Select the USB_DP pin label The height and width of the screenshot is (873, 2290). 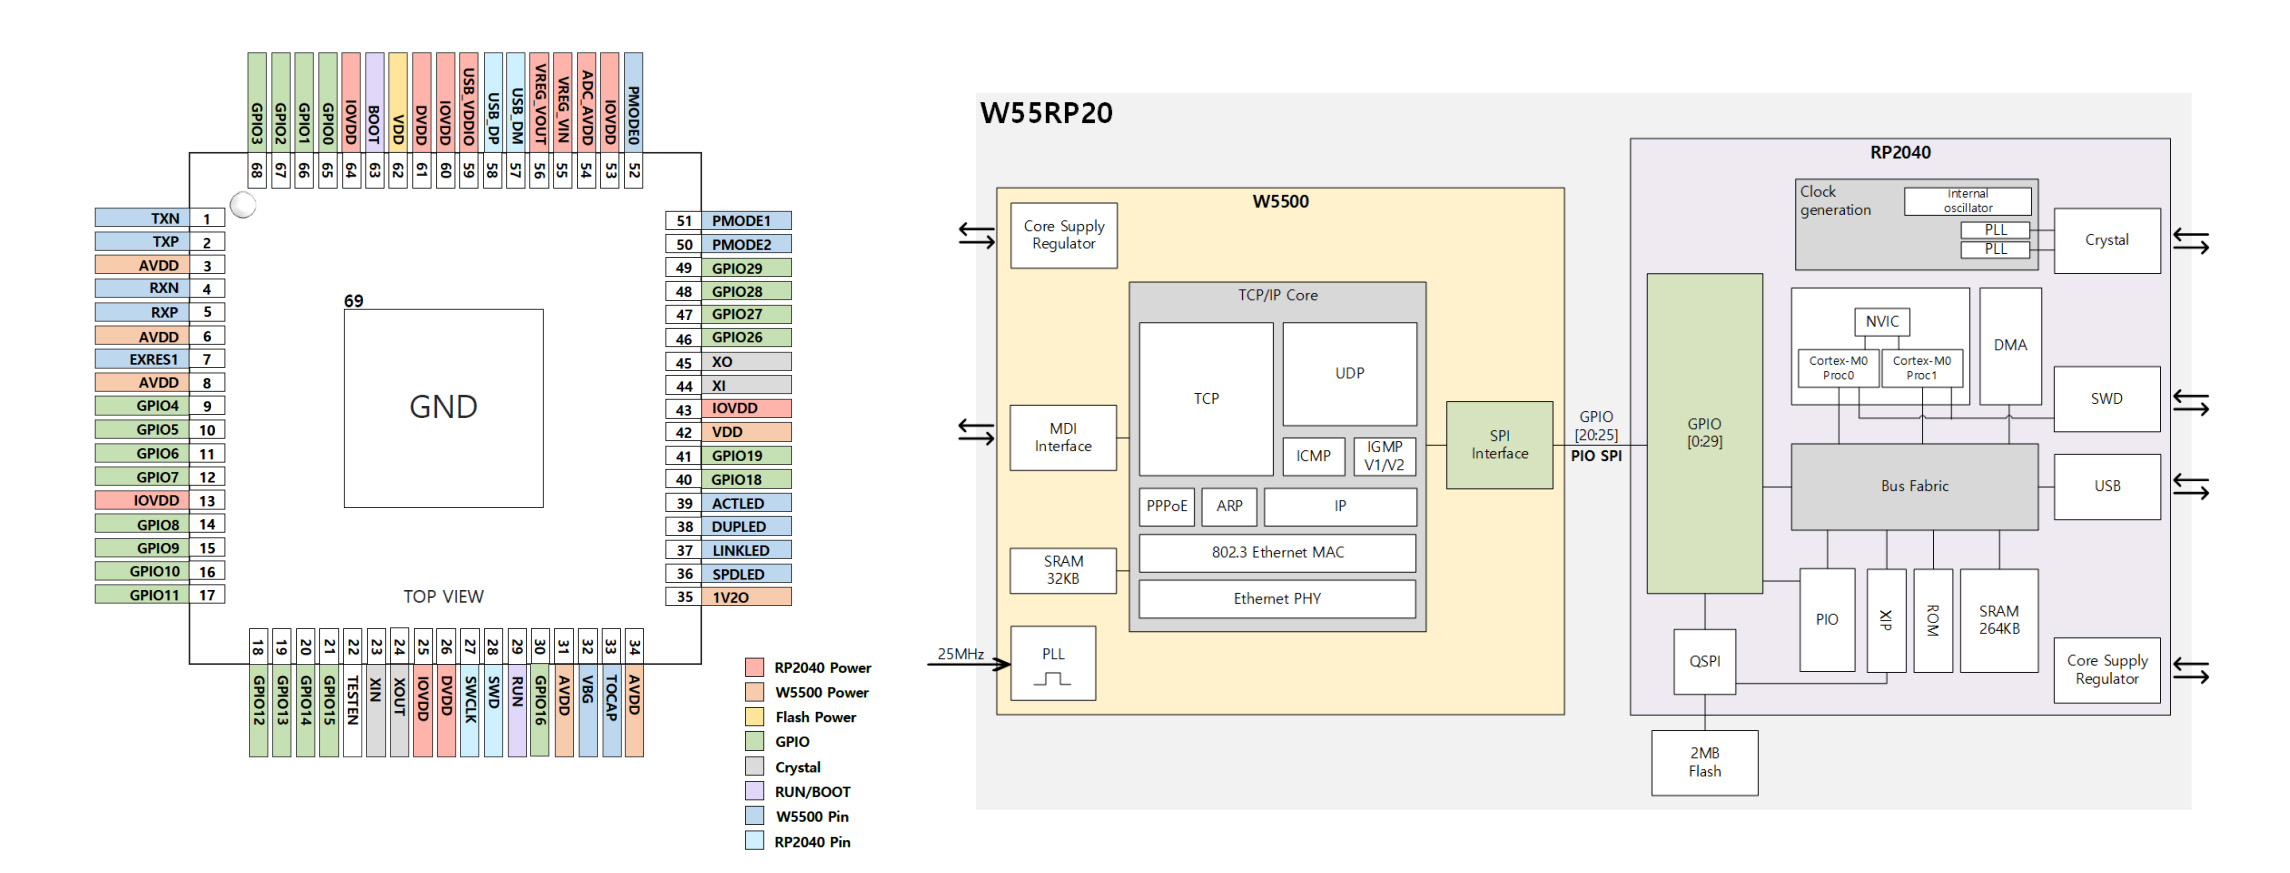(493, 103)
